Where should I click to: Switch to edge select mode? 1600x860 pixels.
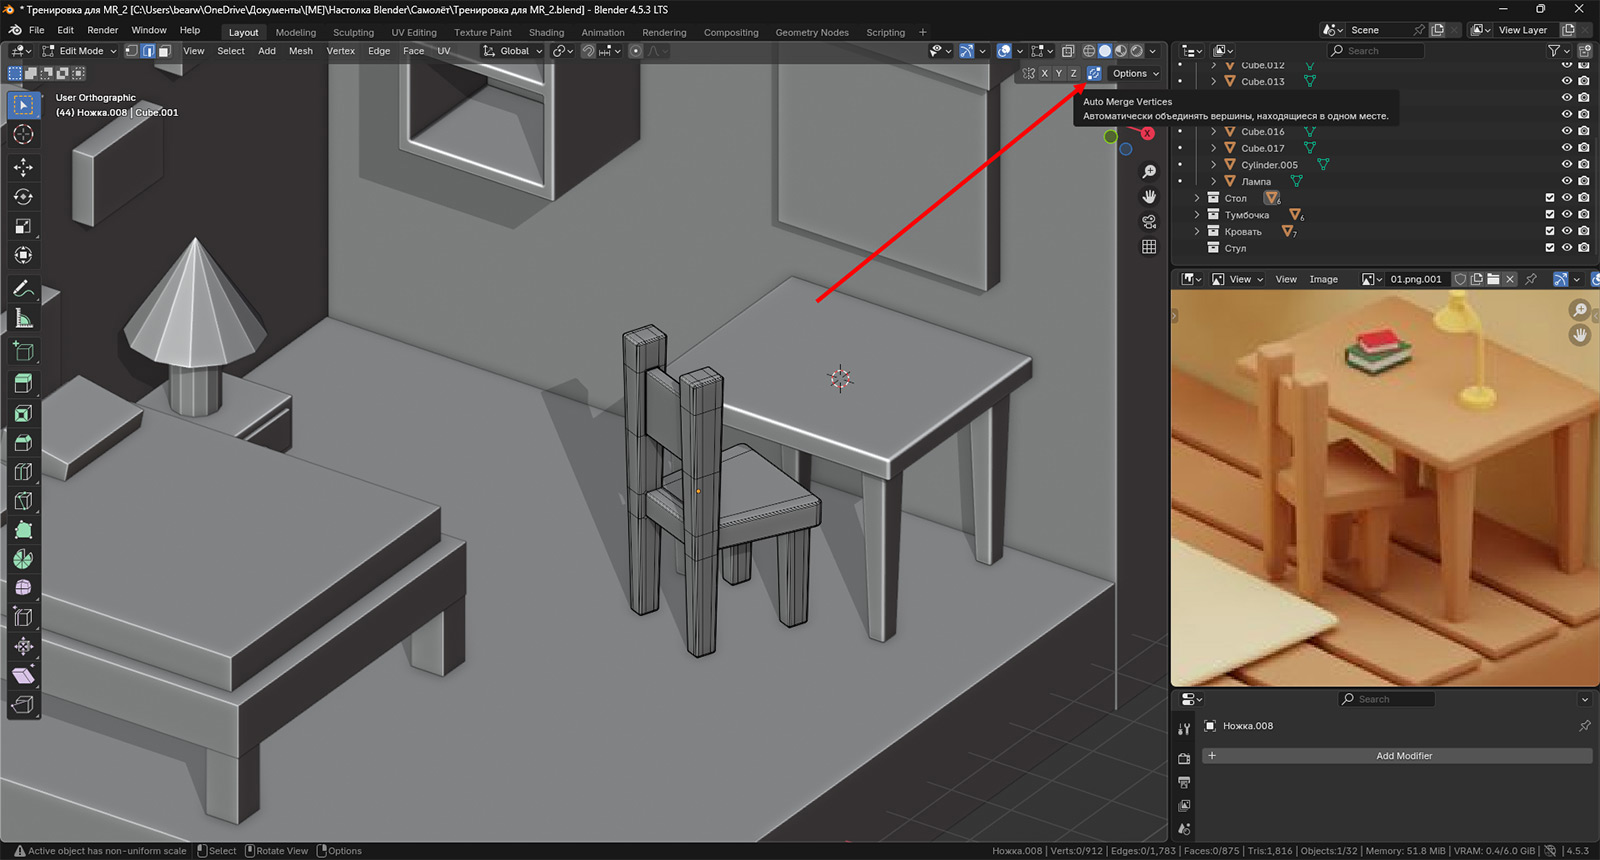click(148, 51)
